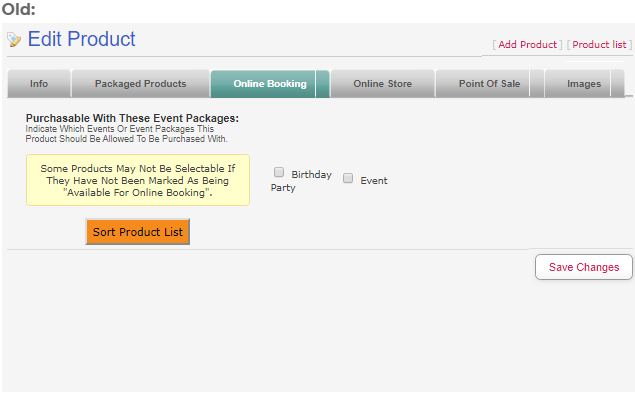
Task: Click the narrow gray segment after Images tab
Action: [x=618, y=83]
